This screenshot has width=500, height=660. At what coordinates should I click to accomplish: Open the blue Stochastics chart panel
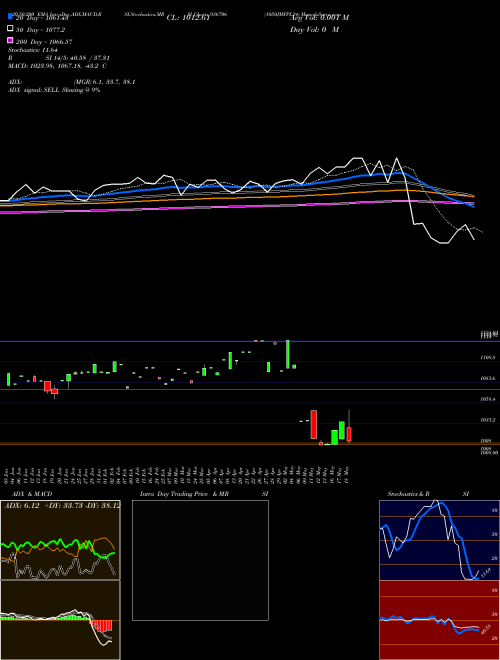(439, 540)
